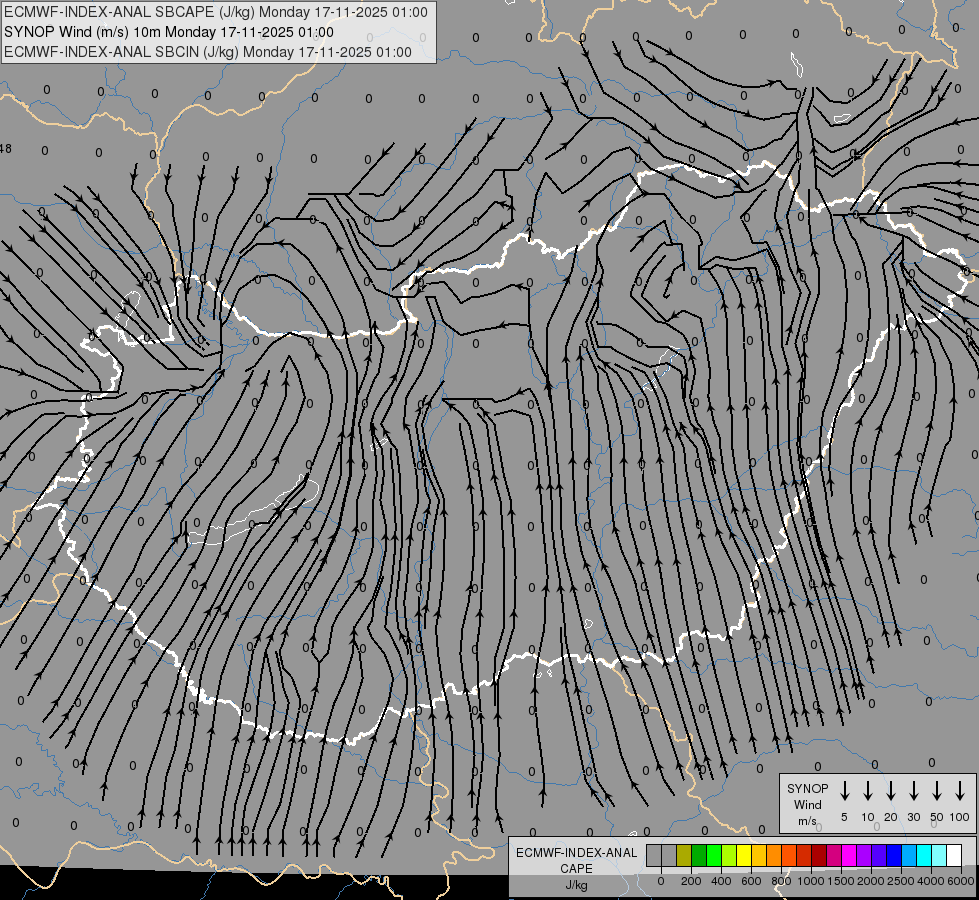Click the SYNOP Wind (m/s) 10m title line
This screenshot has height=900, width=979.
[x=169, y=32]
